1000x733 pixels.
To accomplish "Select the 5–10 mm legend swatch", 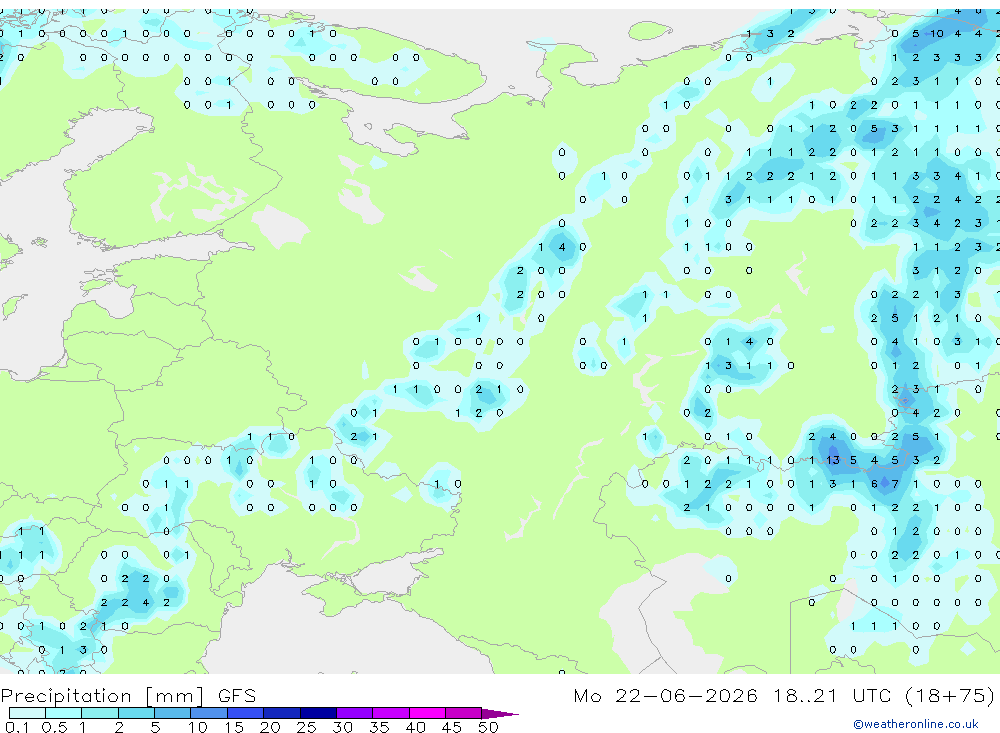I will pos(172,713).
